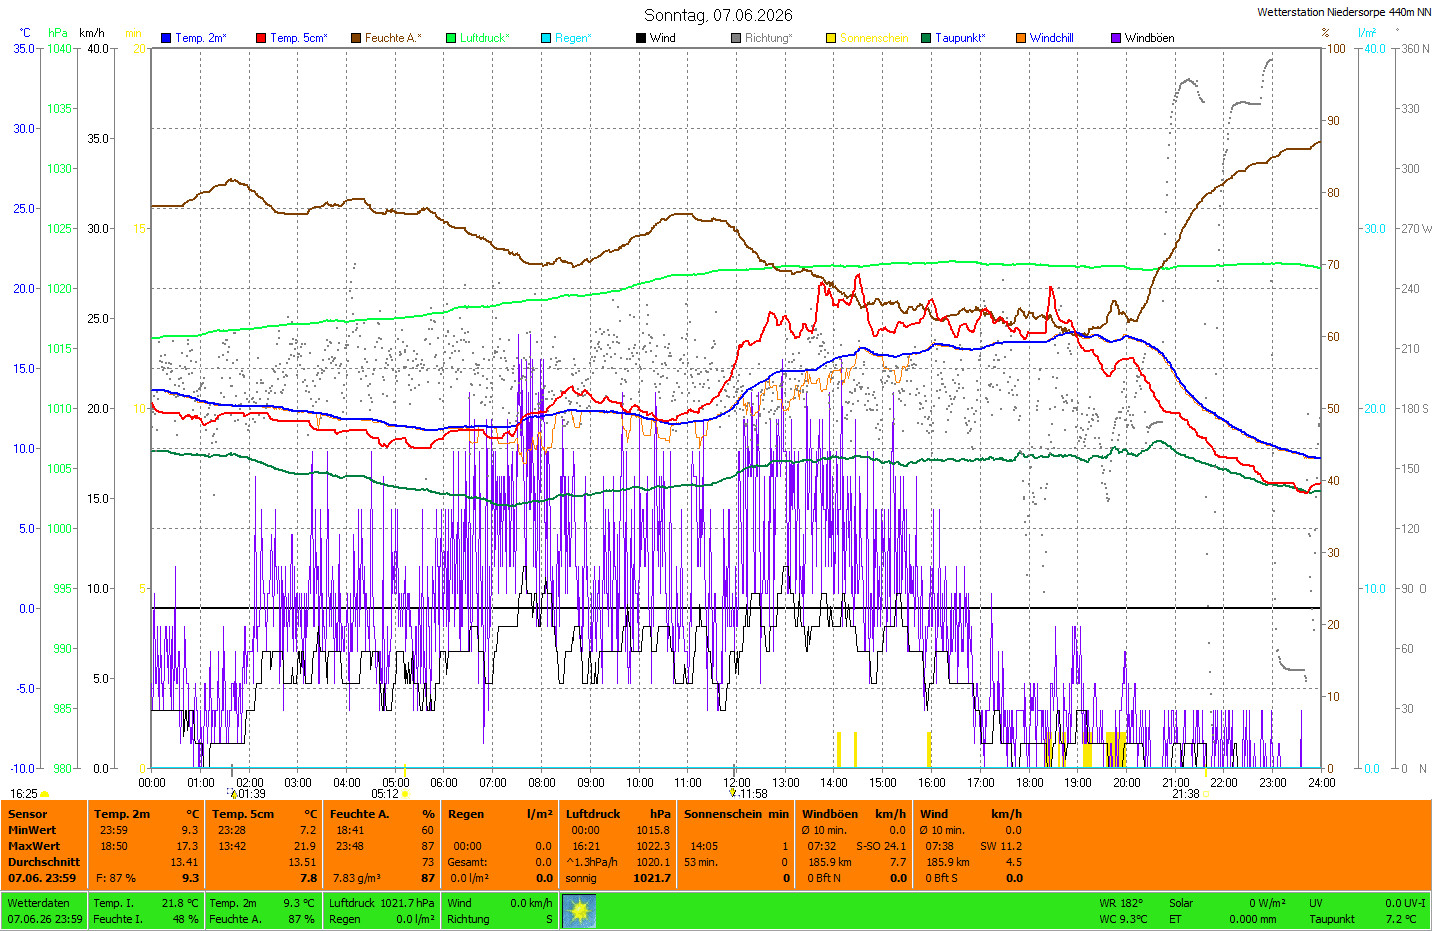Click the 'Temp. 2m*' legend label
1432x931 pixels.
point(201,38)
